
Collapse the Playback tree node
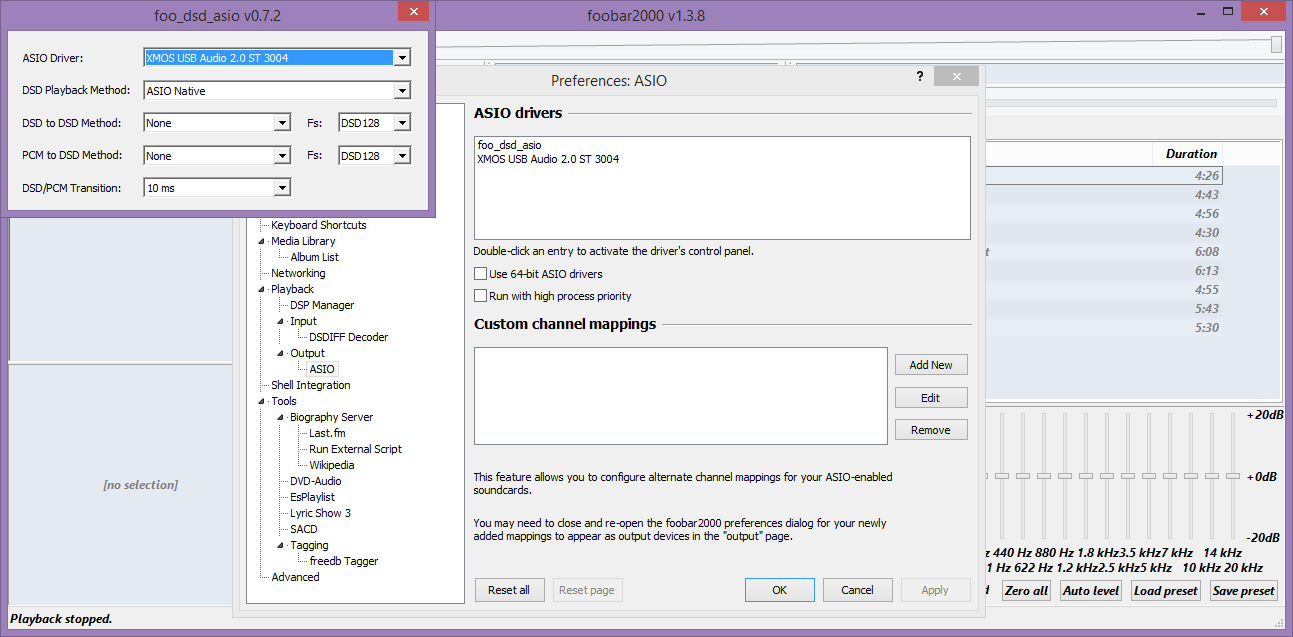click(x=262, y=290)
